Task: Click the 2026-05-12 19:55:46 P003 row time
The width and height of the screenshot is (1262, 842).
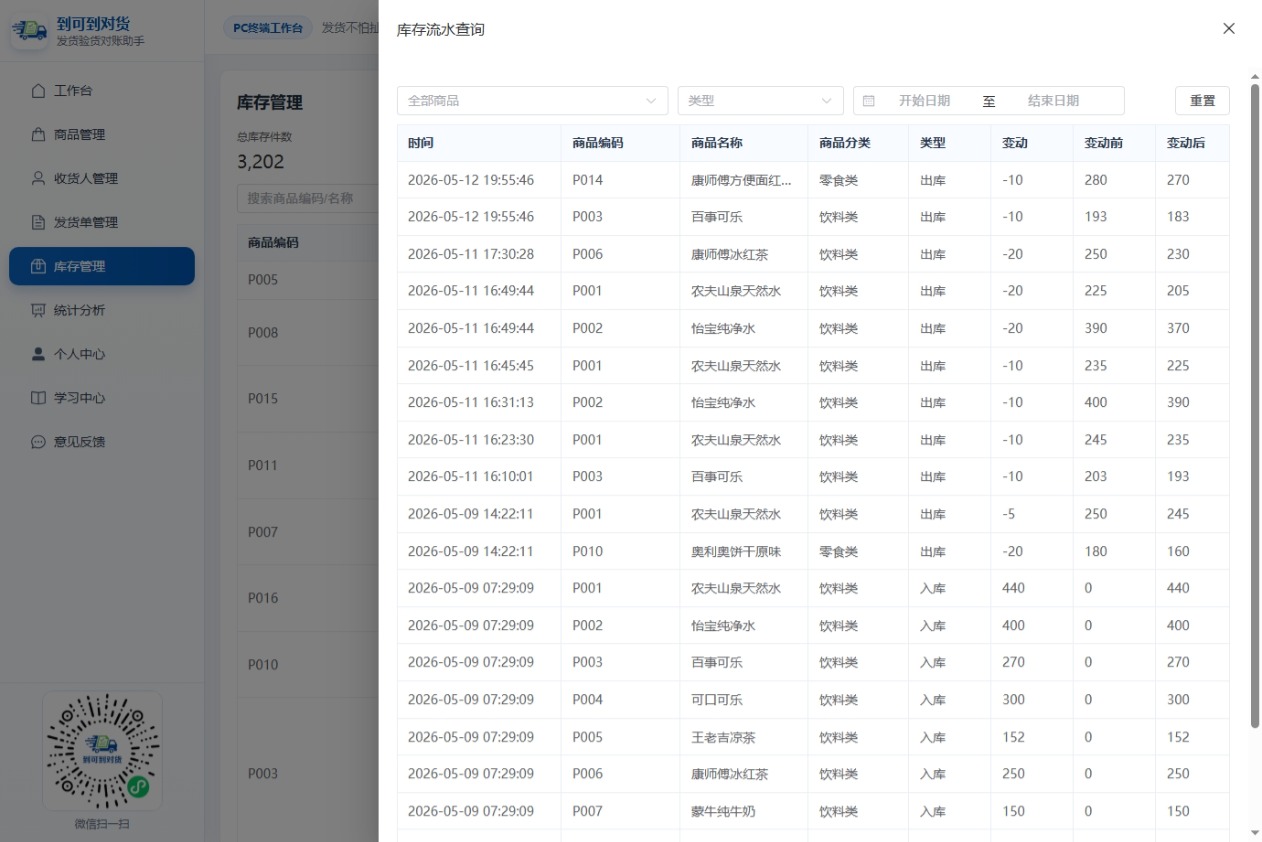Action: point(471,217)
